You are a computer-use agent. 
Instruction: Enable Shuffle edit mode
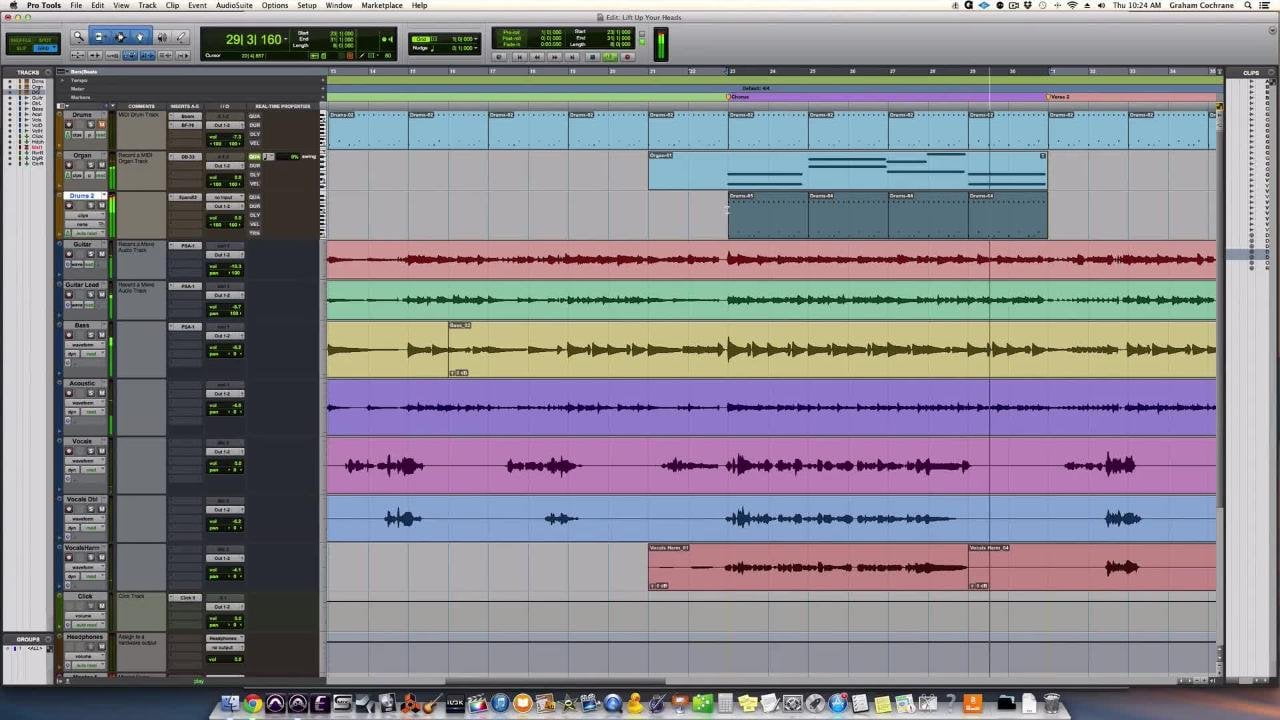pos(20,39)
